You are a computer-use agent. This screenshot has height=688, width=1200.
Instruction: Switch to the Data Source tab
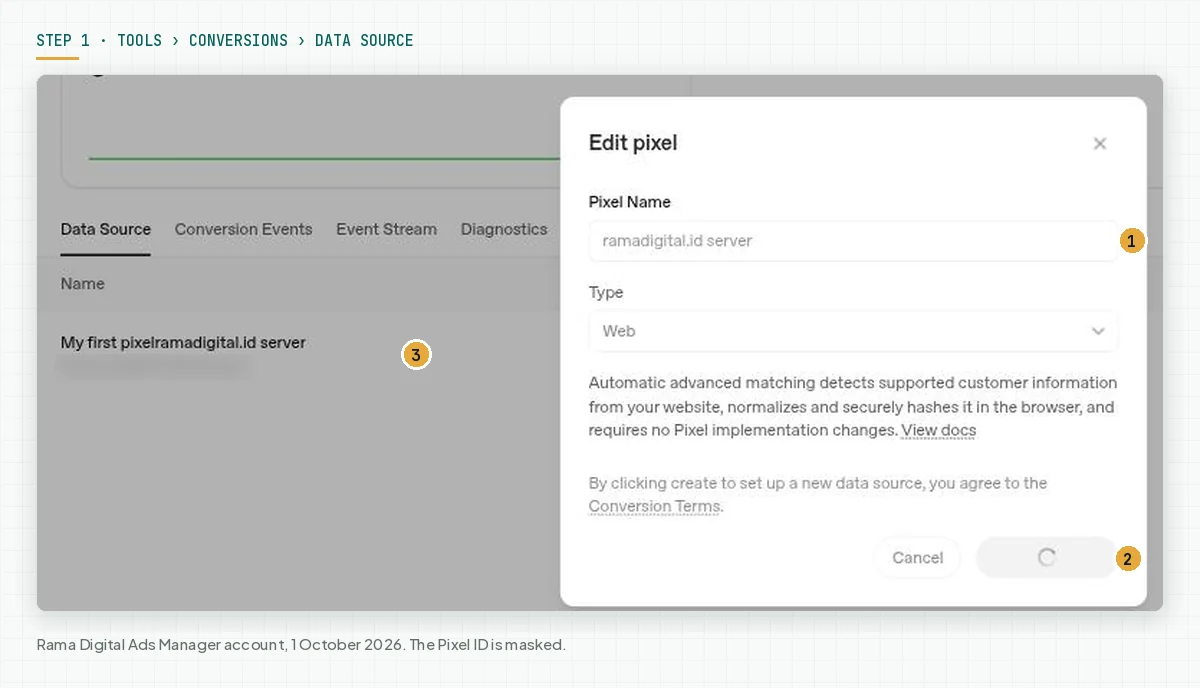[x=106, y=229]
